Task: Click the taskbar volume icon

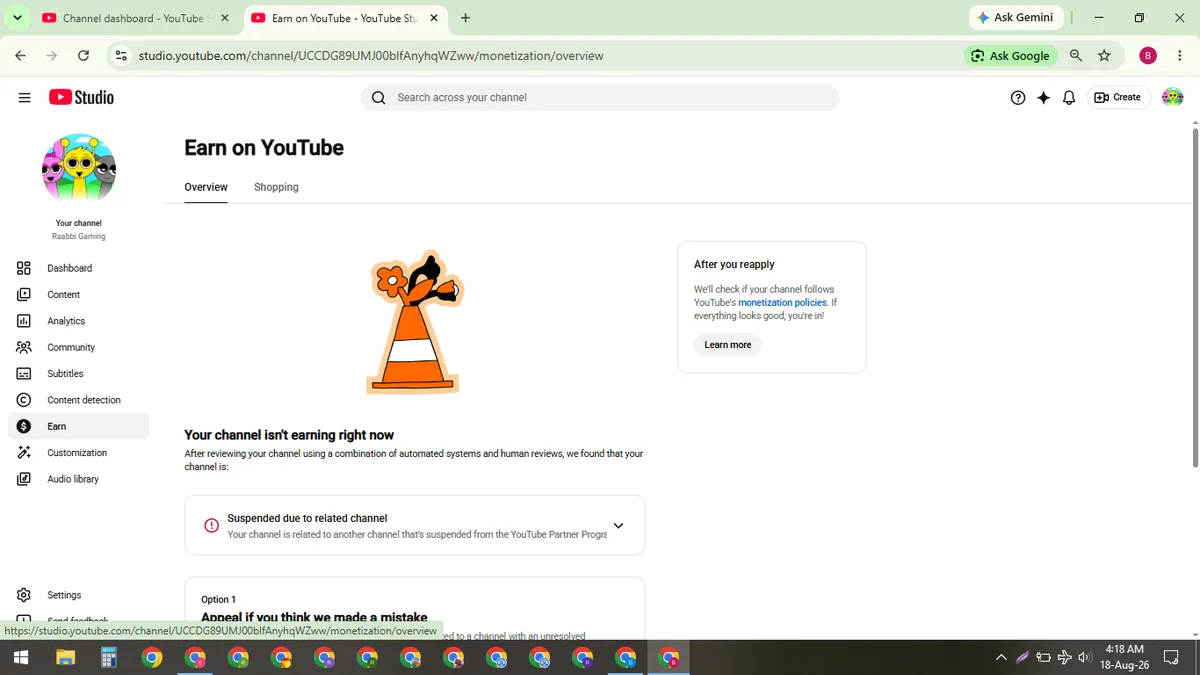Action: pyautogui.click(x=1085, y=658)
